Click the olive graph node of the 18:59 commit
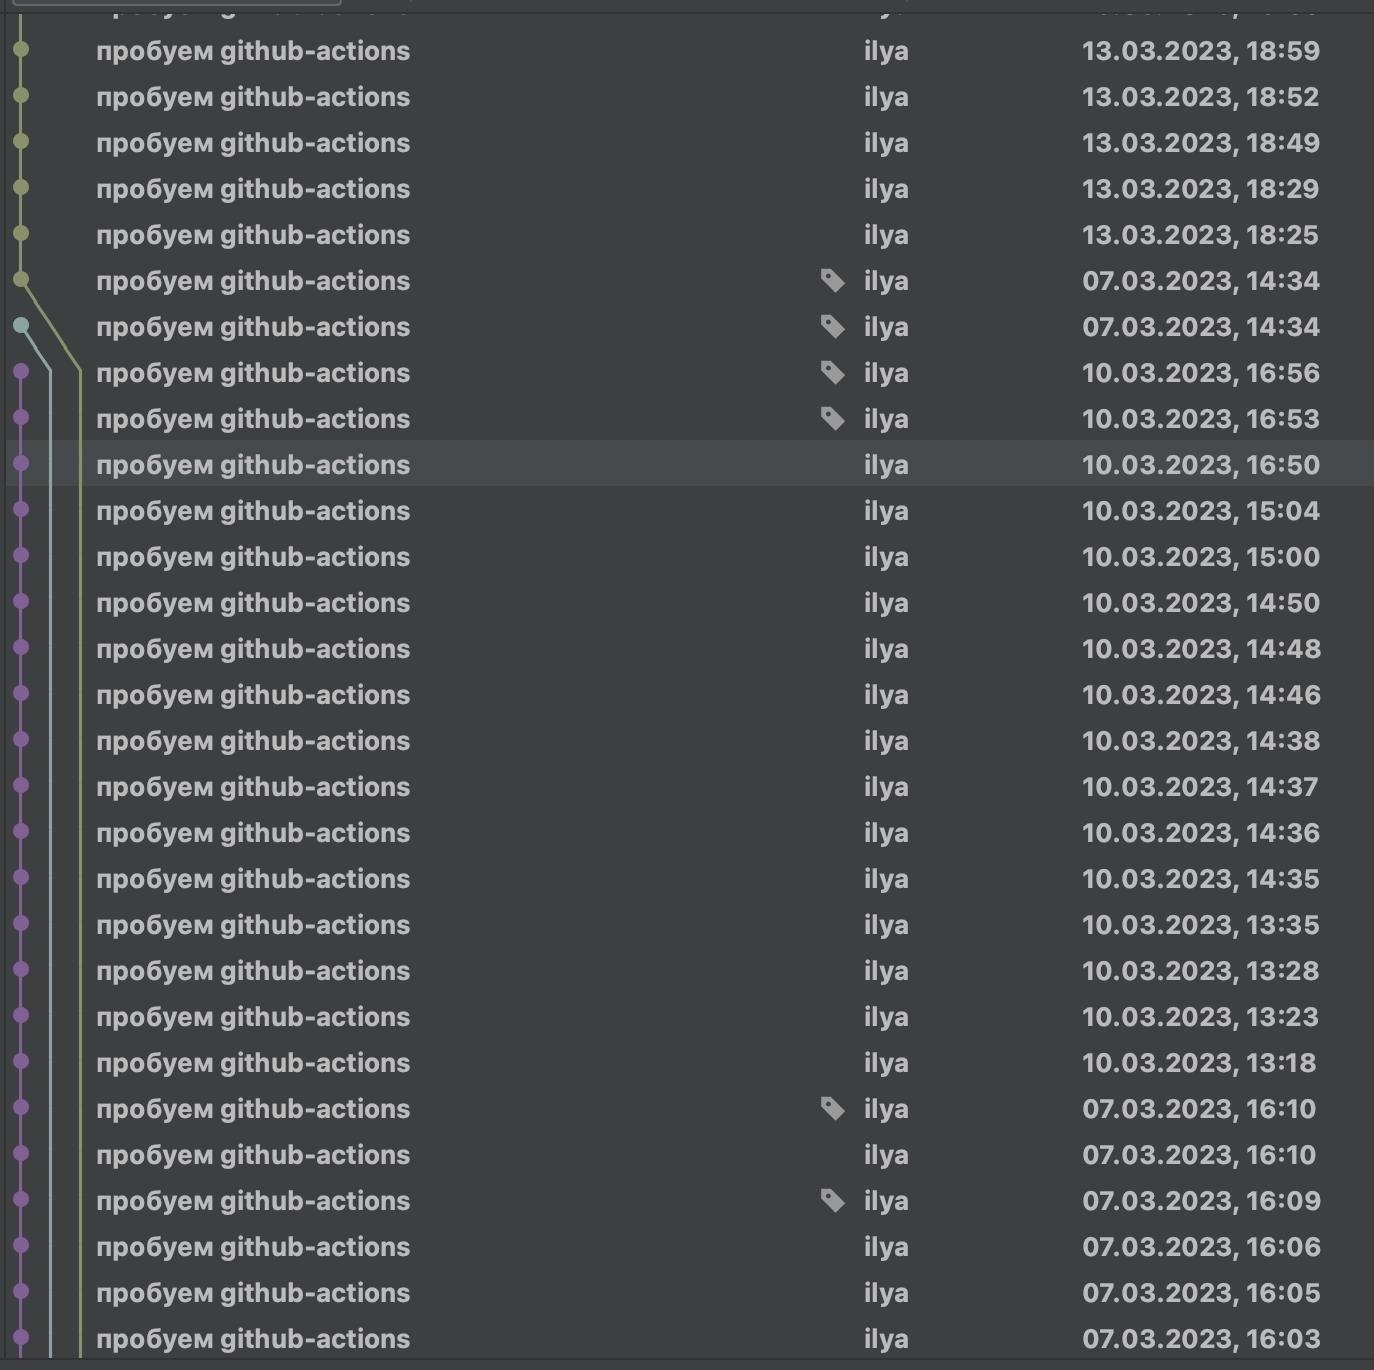The height and width of the screenshot is (1370, 1374). tap(21, 50)
